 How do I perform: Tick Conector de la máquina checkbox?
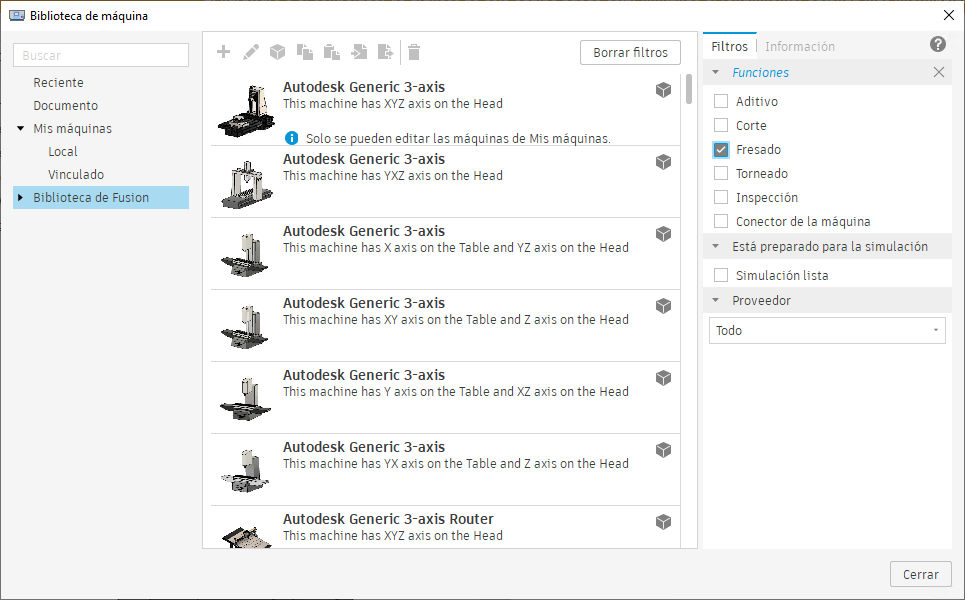(x=721, y=221)
